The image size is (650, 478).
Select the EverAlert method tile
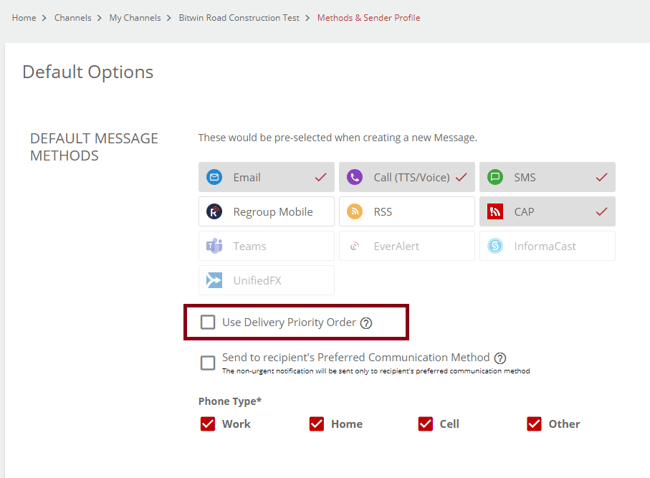(x=407, y=246)
